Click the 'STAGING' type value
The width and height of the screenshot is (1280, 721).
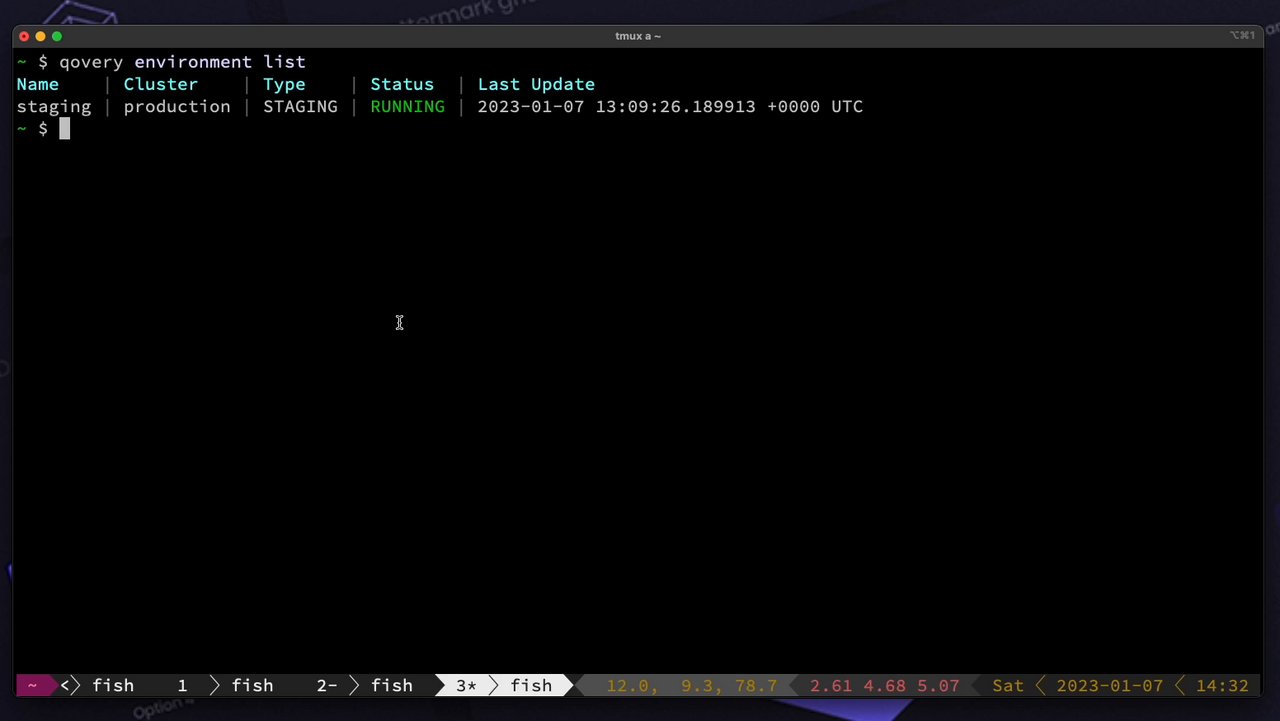pyautogui.click(x=300, y=107)
